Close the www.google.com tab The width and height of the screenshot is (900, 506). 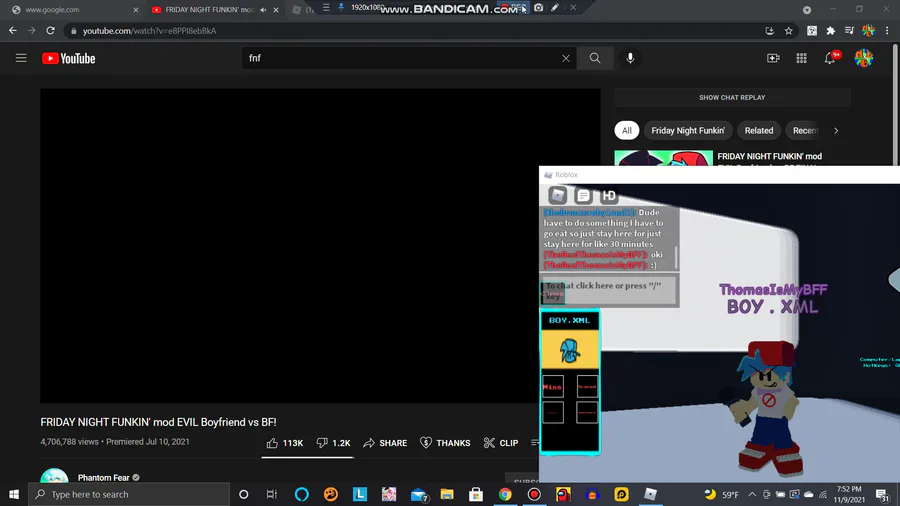tap(136, 10)
